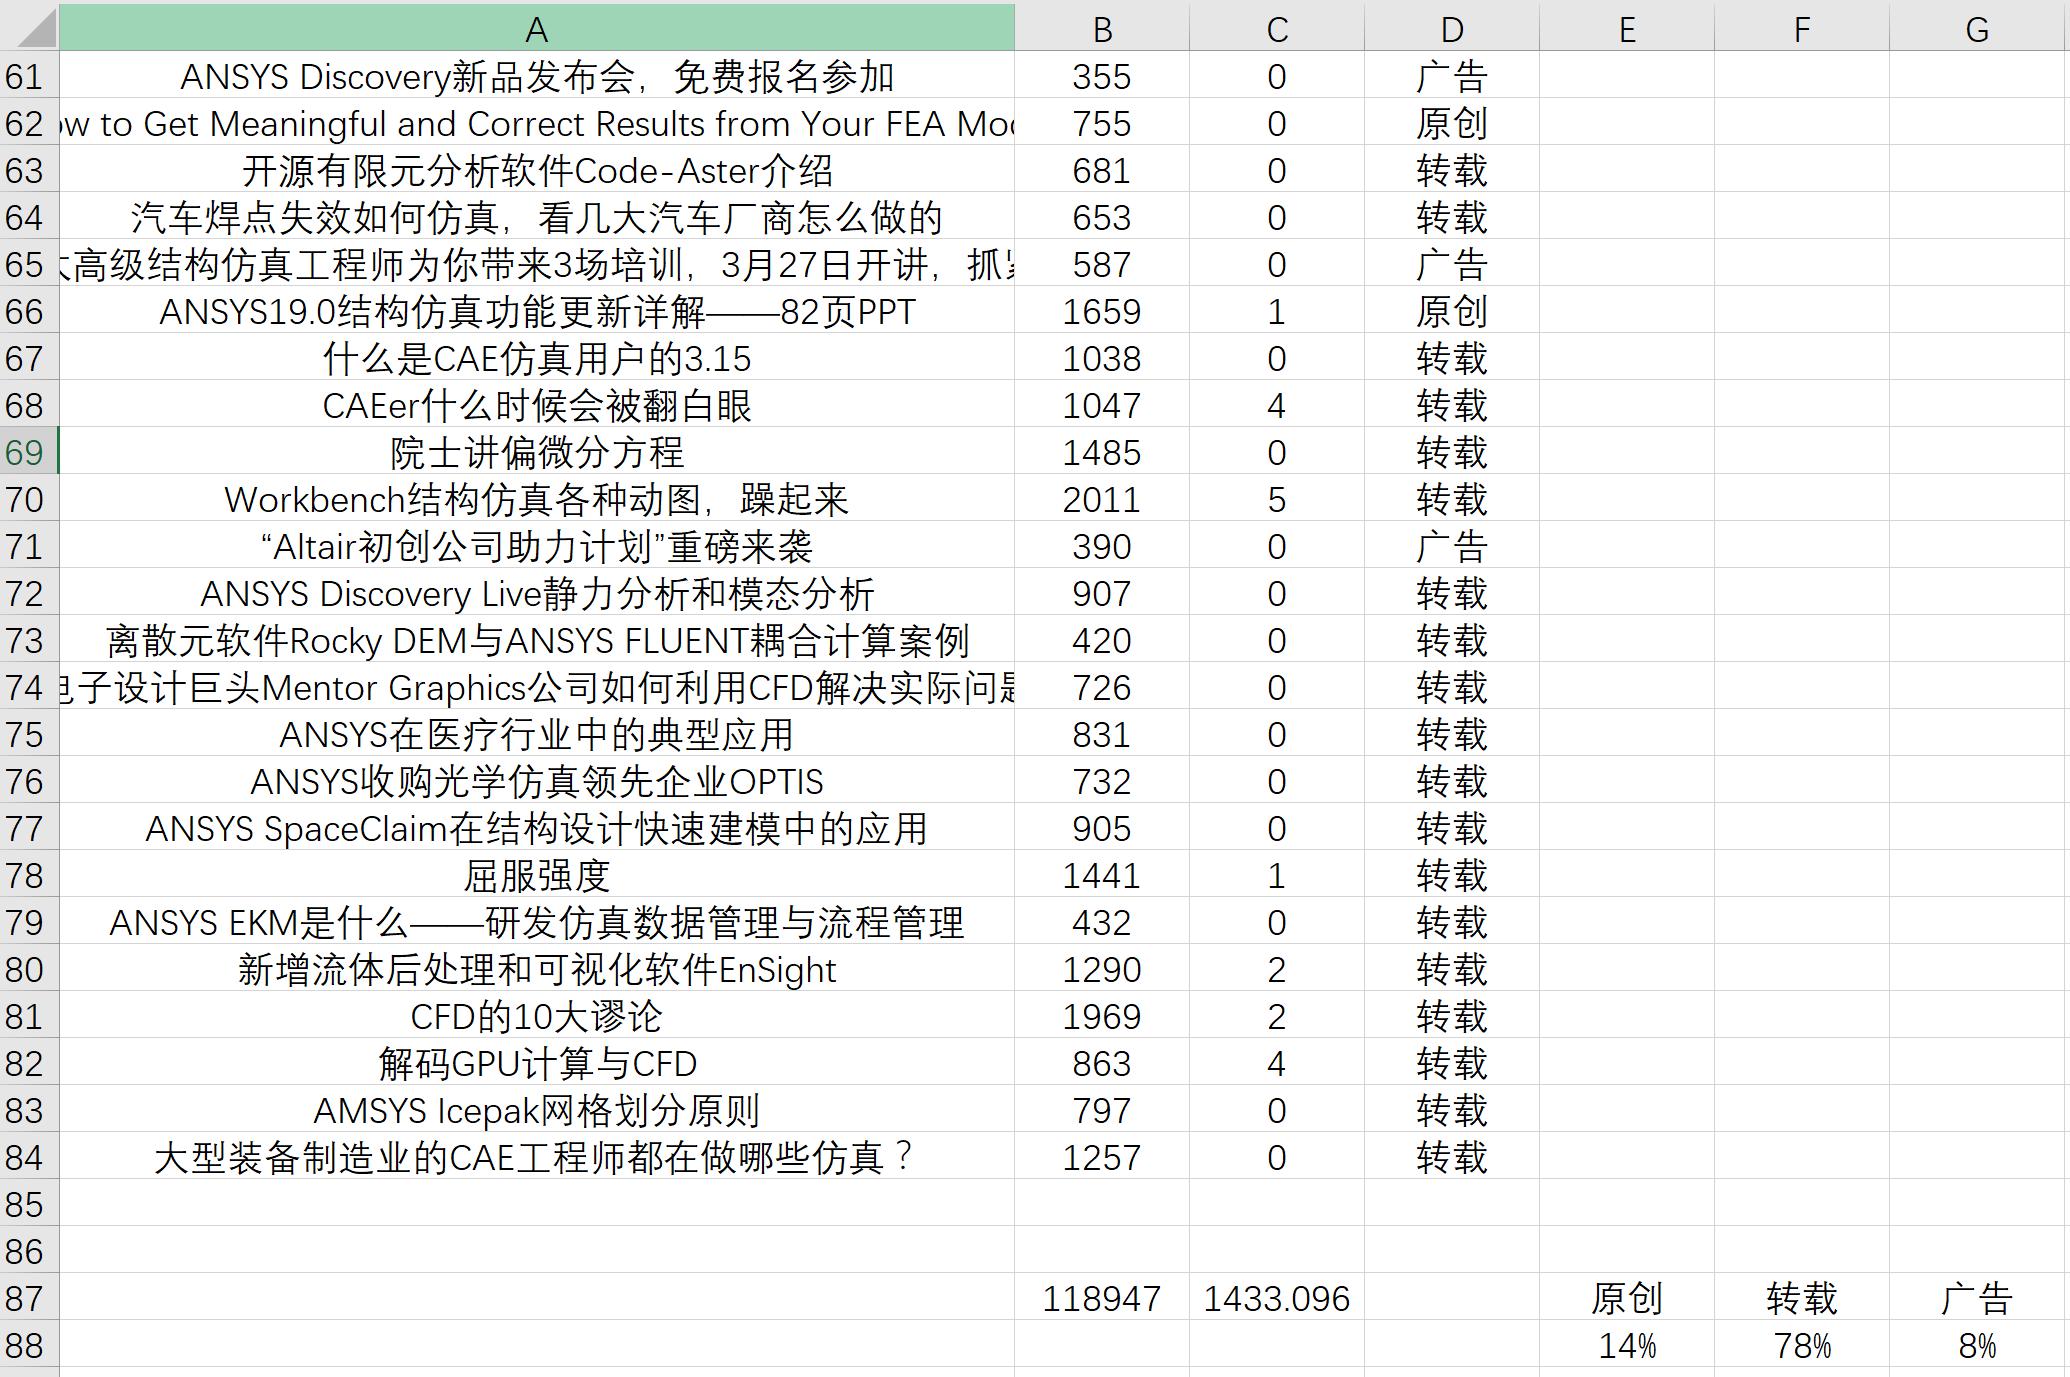Click the total value 118947

tap(1102, 1299)
